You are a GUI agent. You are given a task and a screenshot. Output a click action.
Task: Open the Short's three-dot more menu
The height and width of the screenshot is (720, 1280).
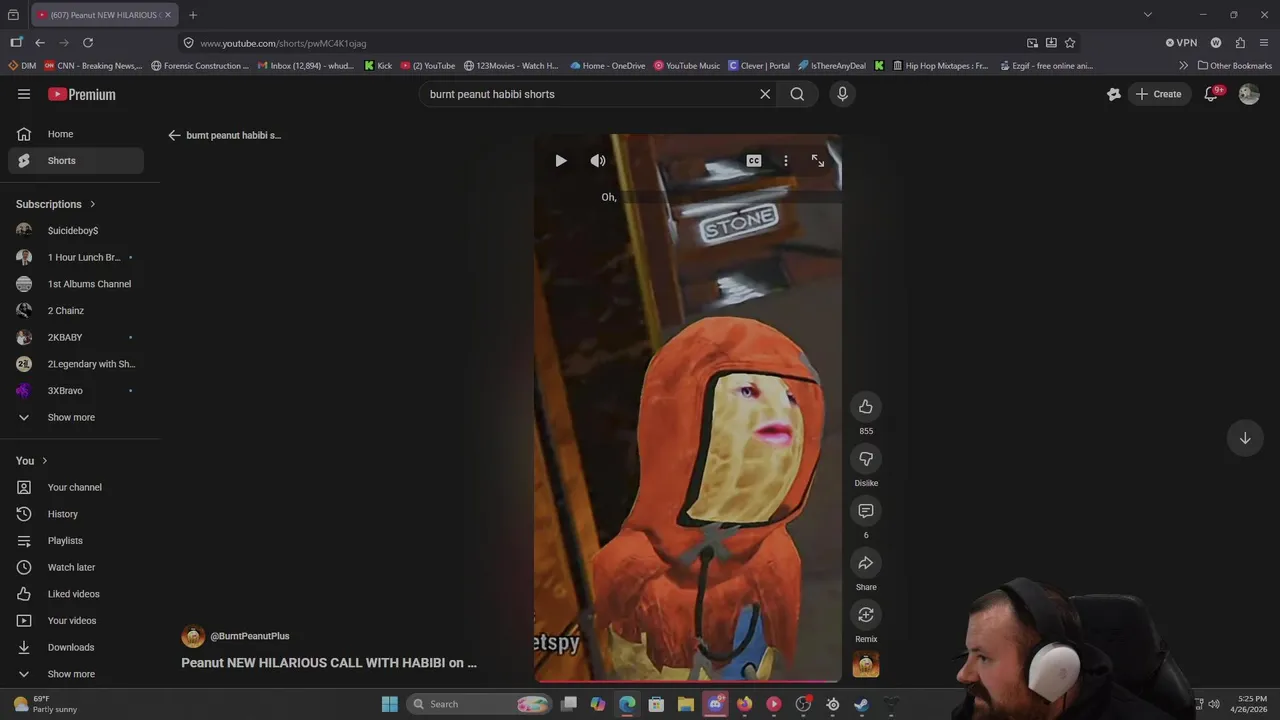pyautogui.click(x=786, y=161)
